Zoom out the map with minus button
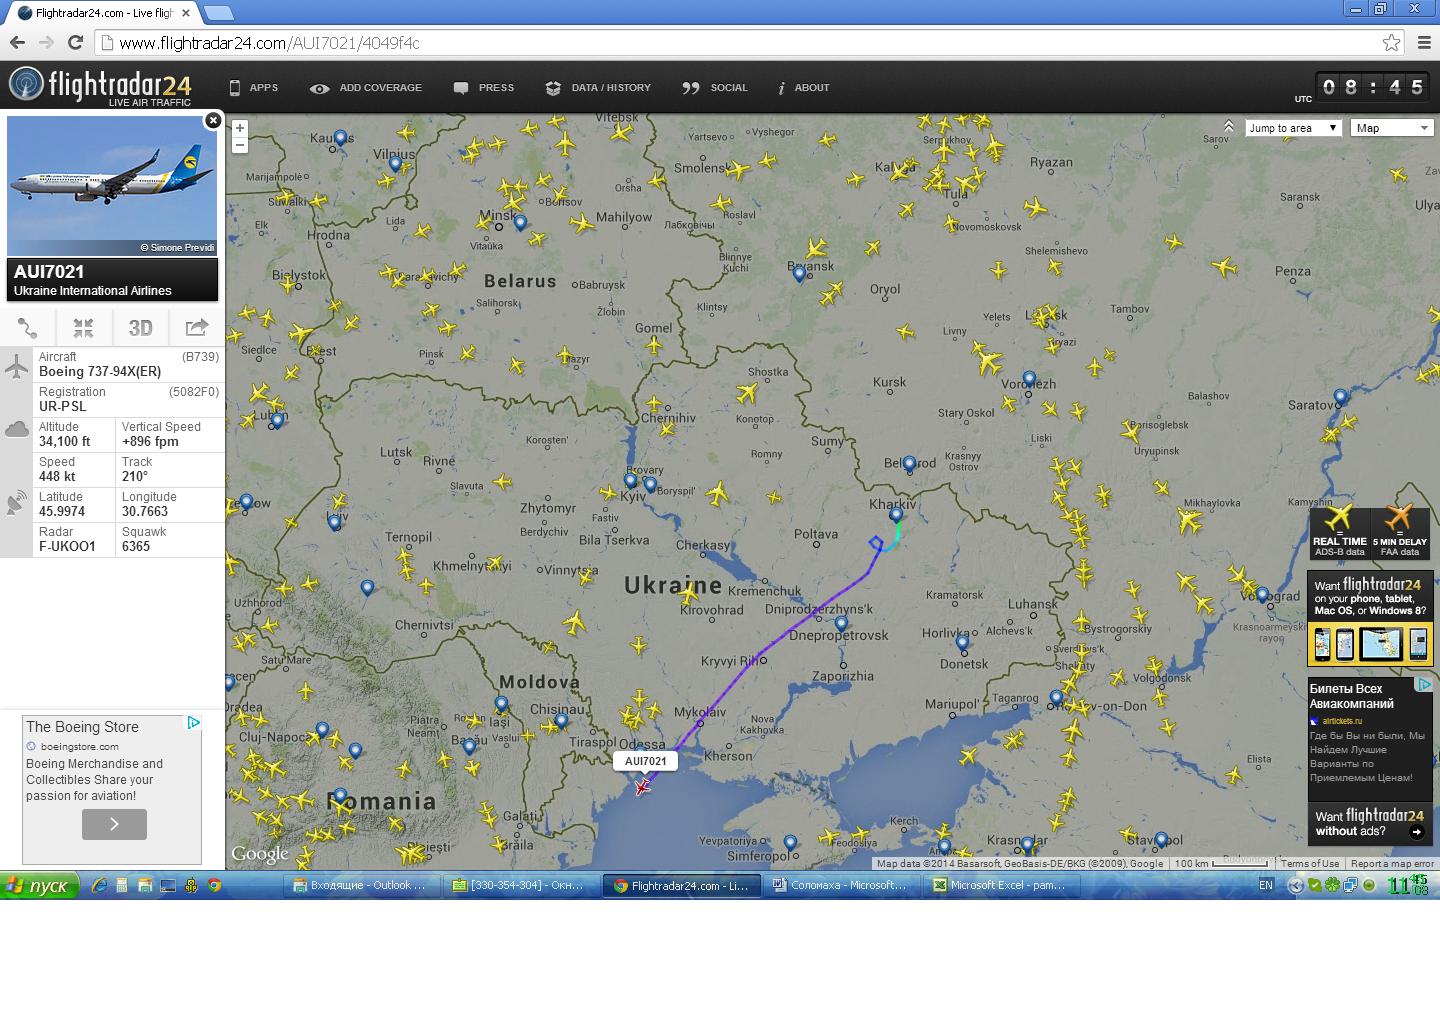1440x1020 pixels. (240, 146)
